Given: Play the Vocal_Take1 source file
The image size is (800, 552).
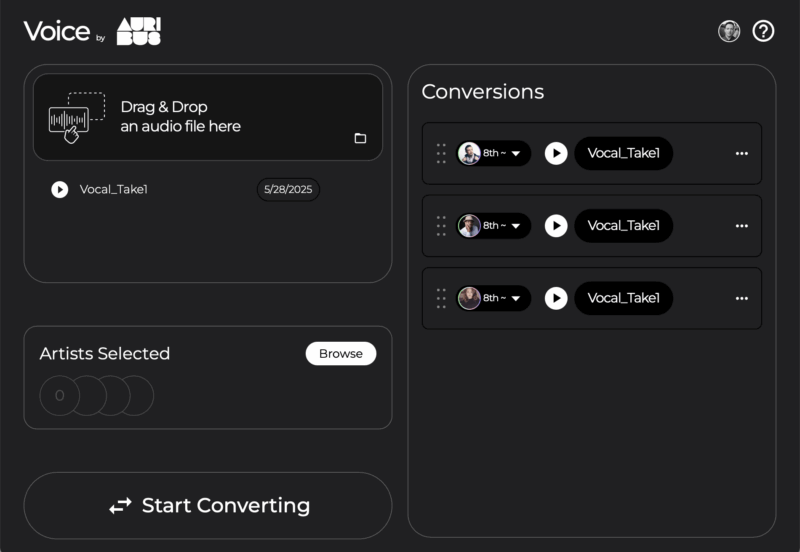Looking at the screenshot, I should click(x=60, y=189).
